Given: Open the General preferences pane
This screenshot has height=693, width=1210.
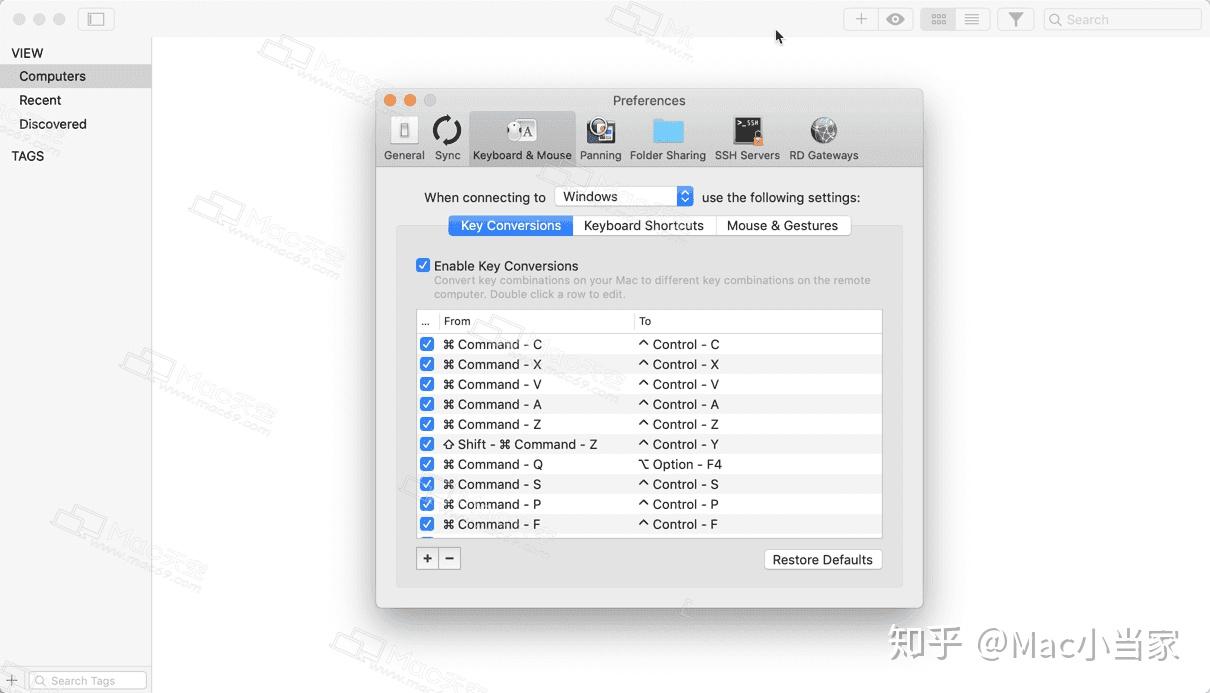Looking at the screenshot, I should pos(404,138).
